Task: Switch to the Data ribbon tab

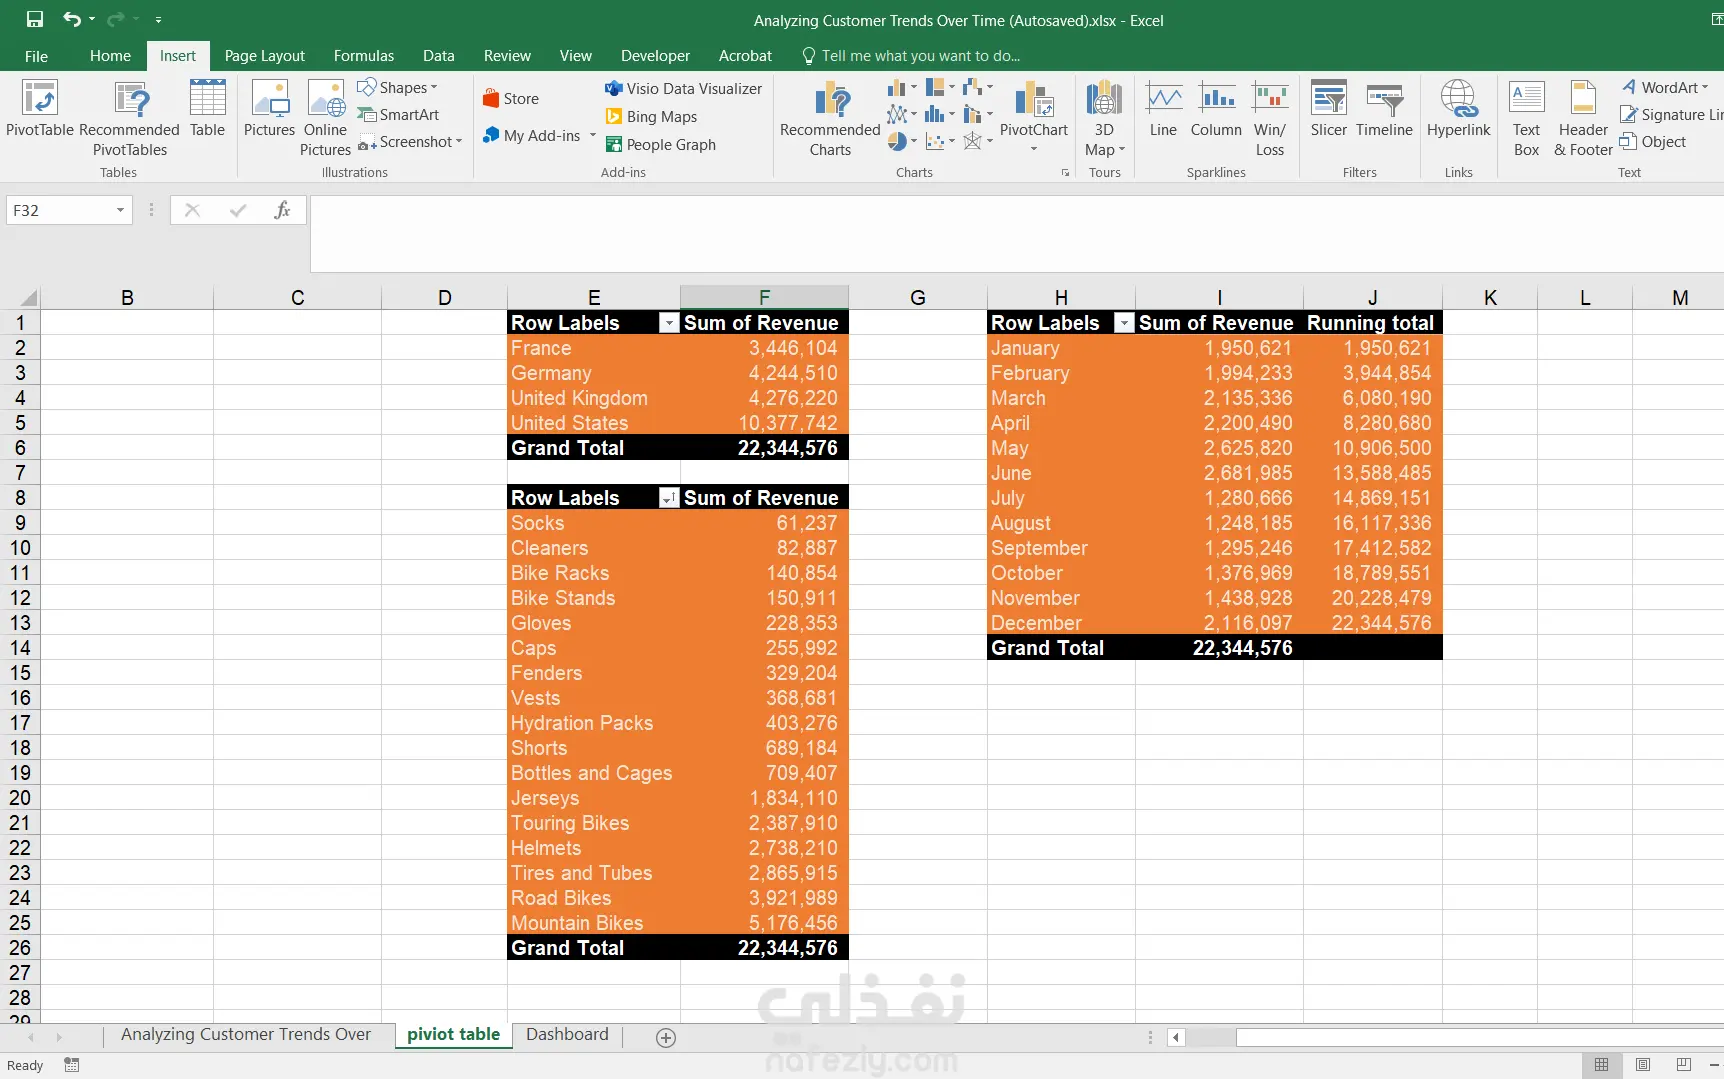Action: pyautogui.click(x=439, y=56)
